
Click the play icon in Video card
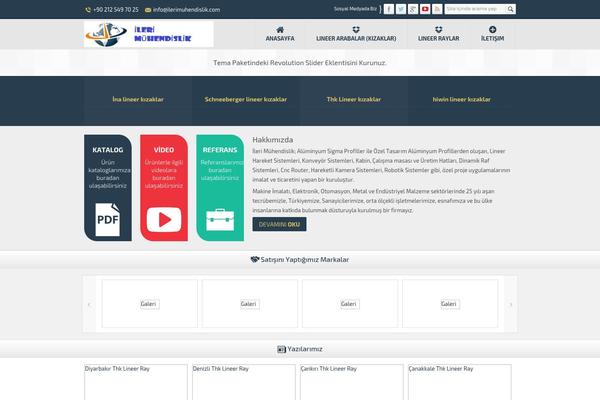tap(164, 220)
